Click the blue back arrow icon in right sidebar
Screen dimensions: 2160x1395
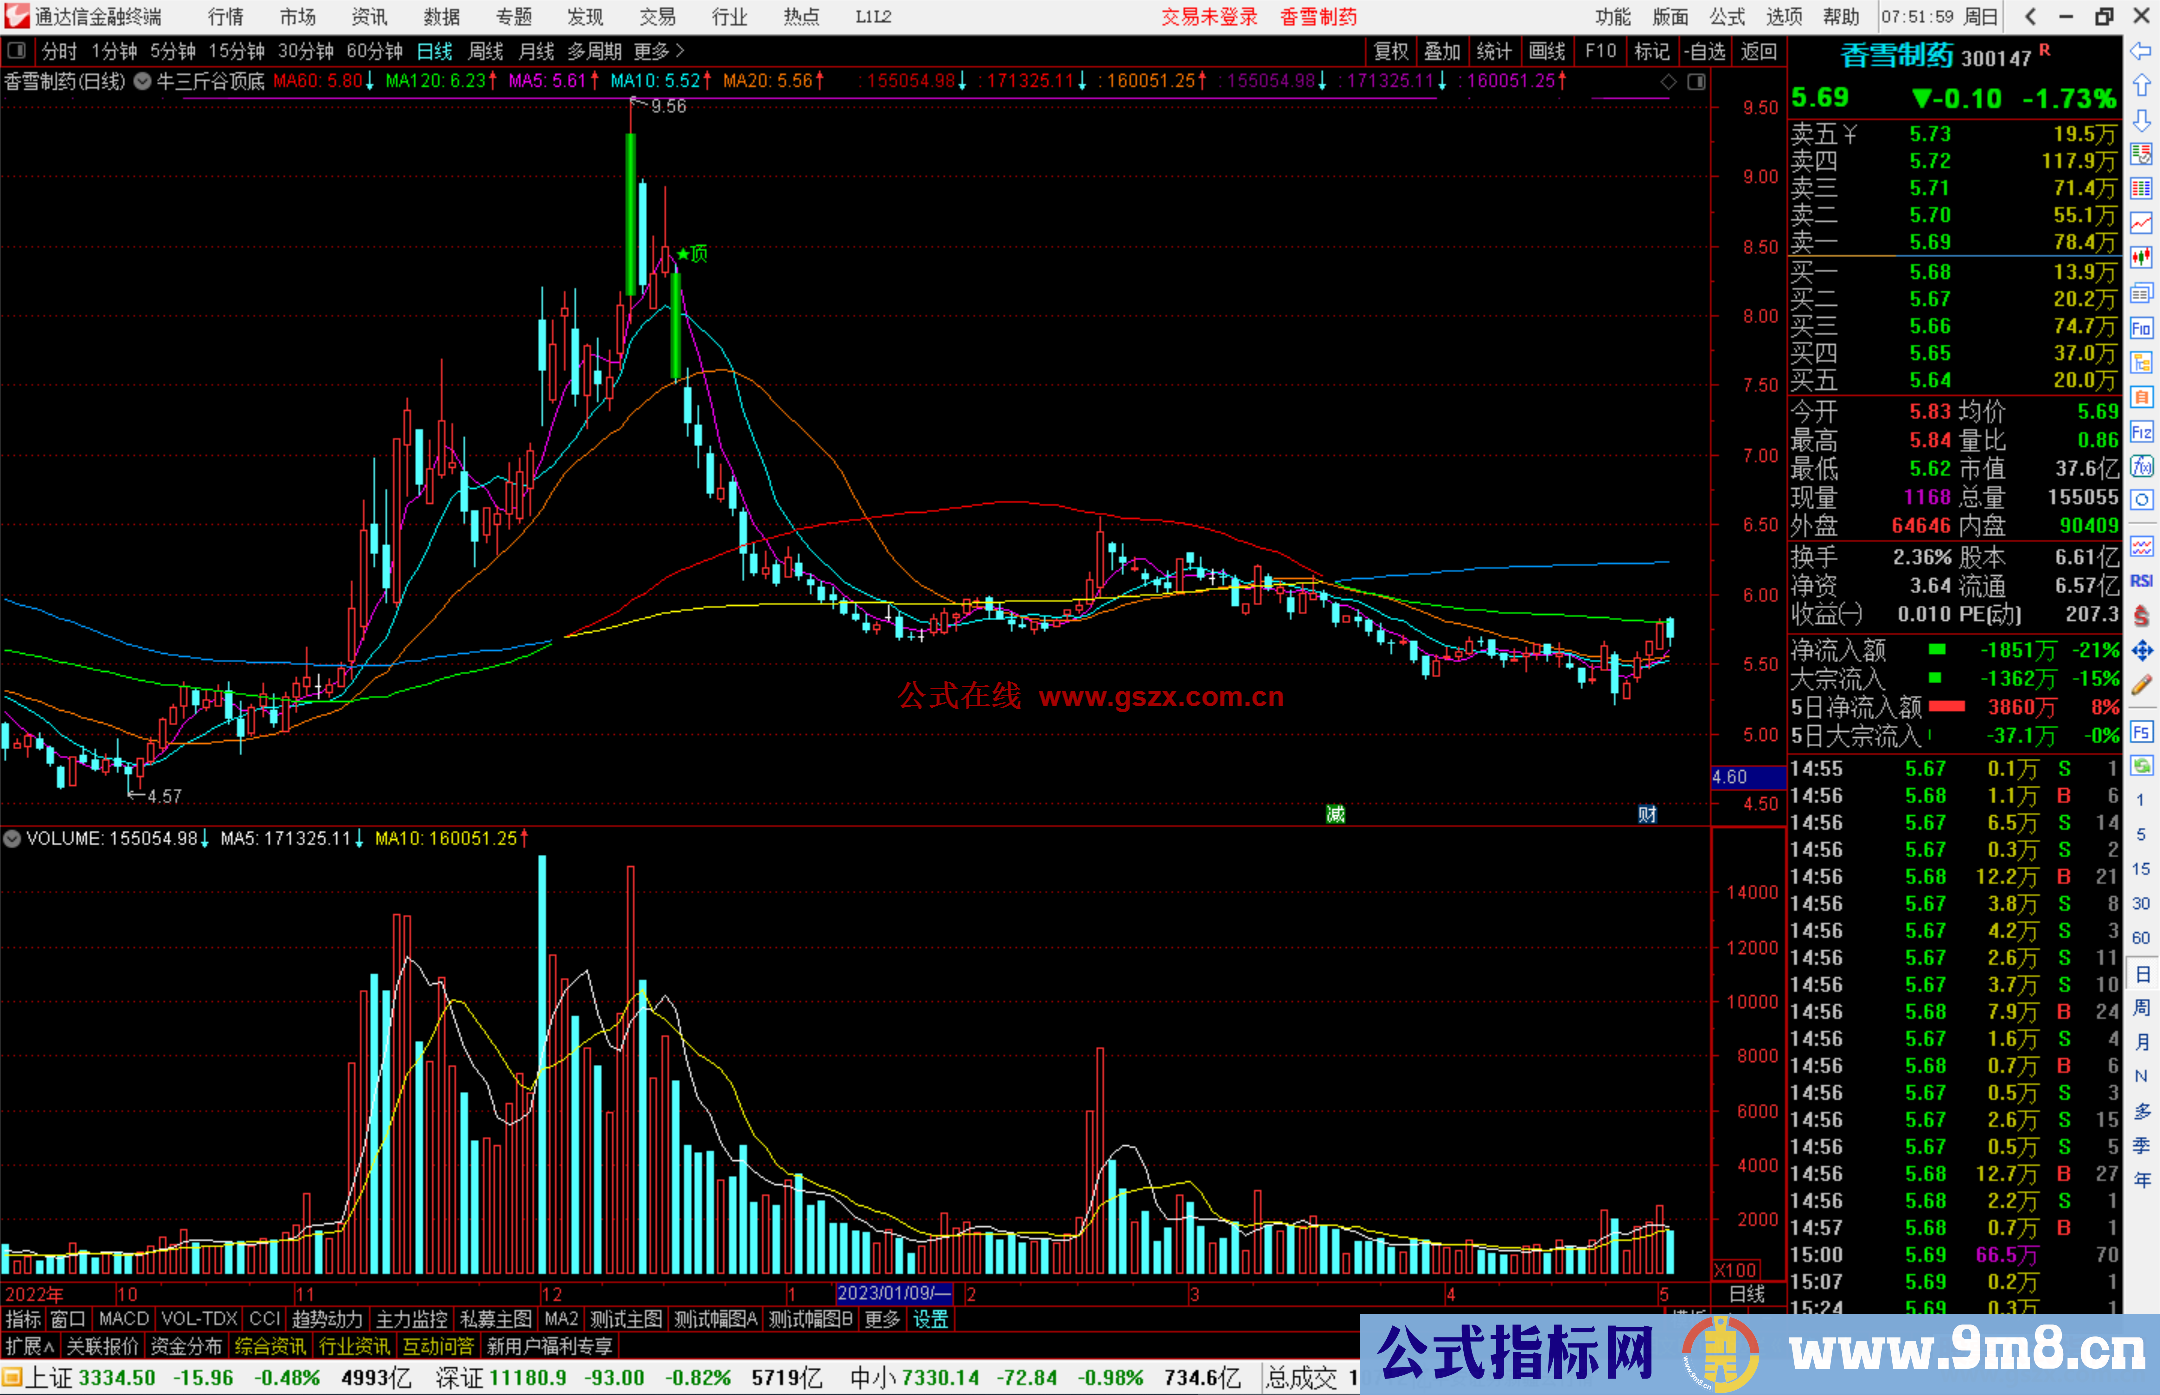pos(2141,51)
